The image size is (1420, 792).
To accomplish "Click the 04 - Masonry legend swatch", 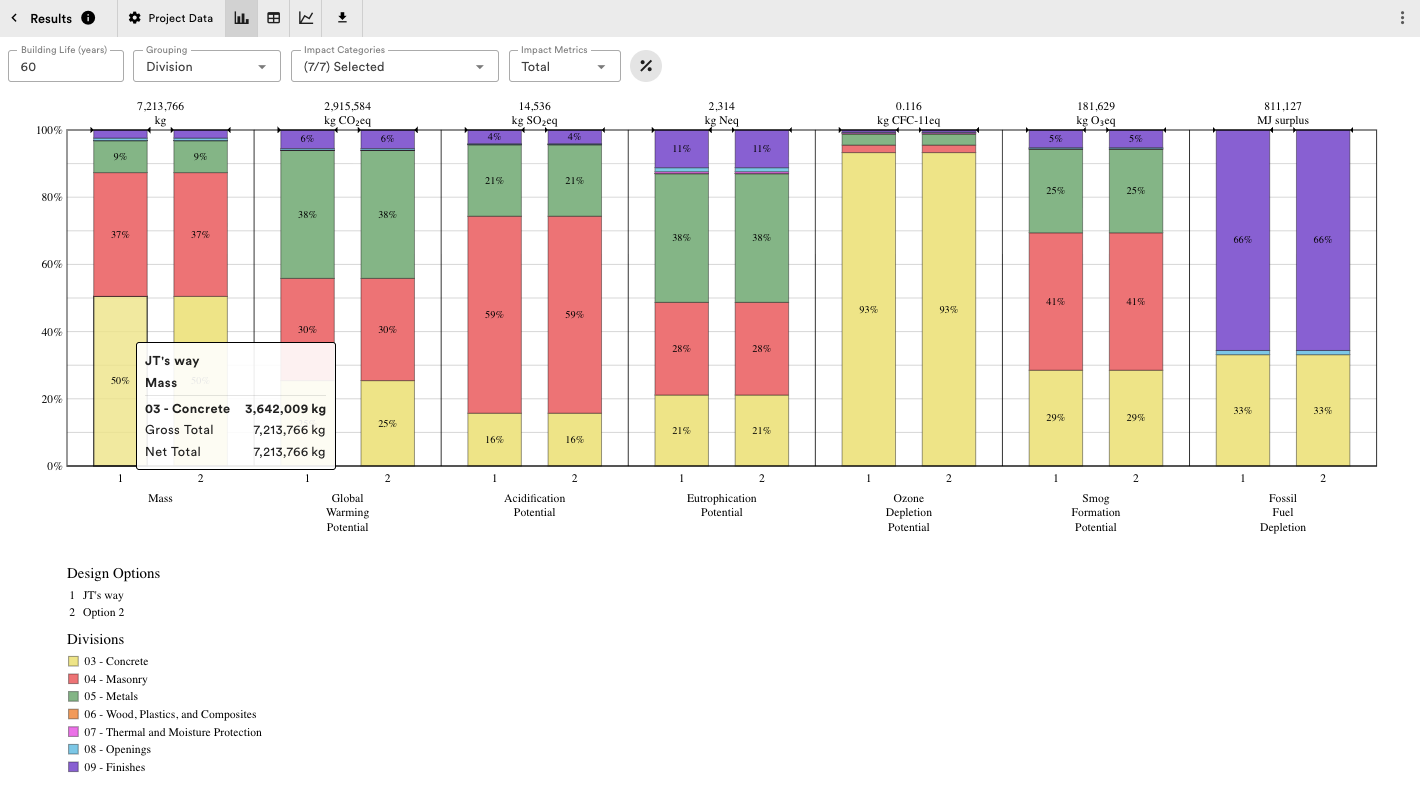I will (73, 679).
